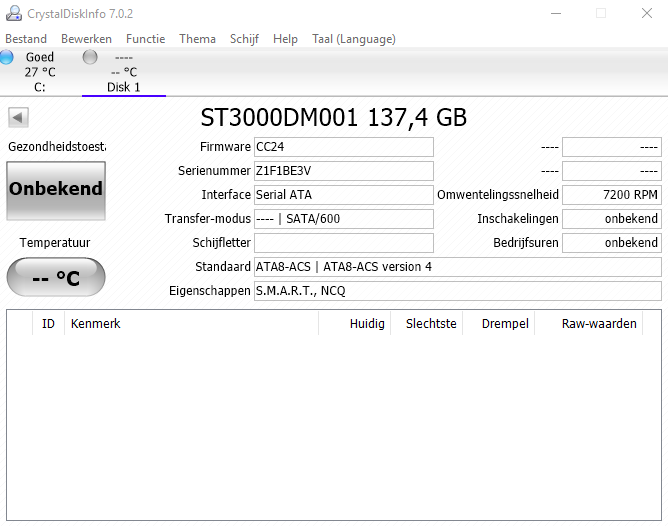
Task: Go to previous disk with the left arrow
Action: pyautogui.click(x=18, y=117)
